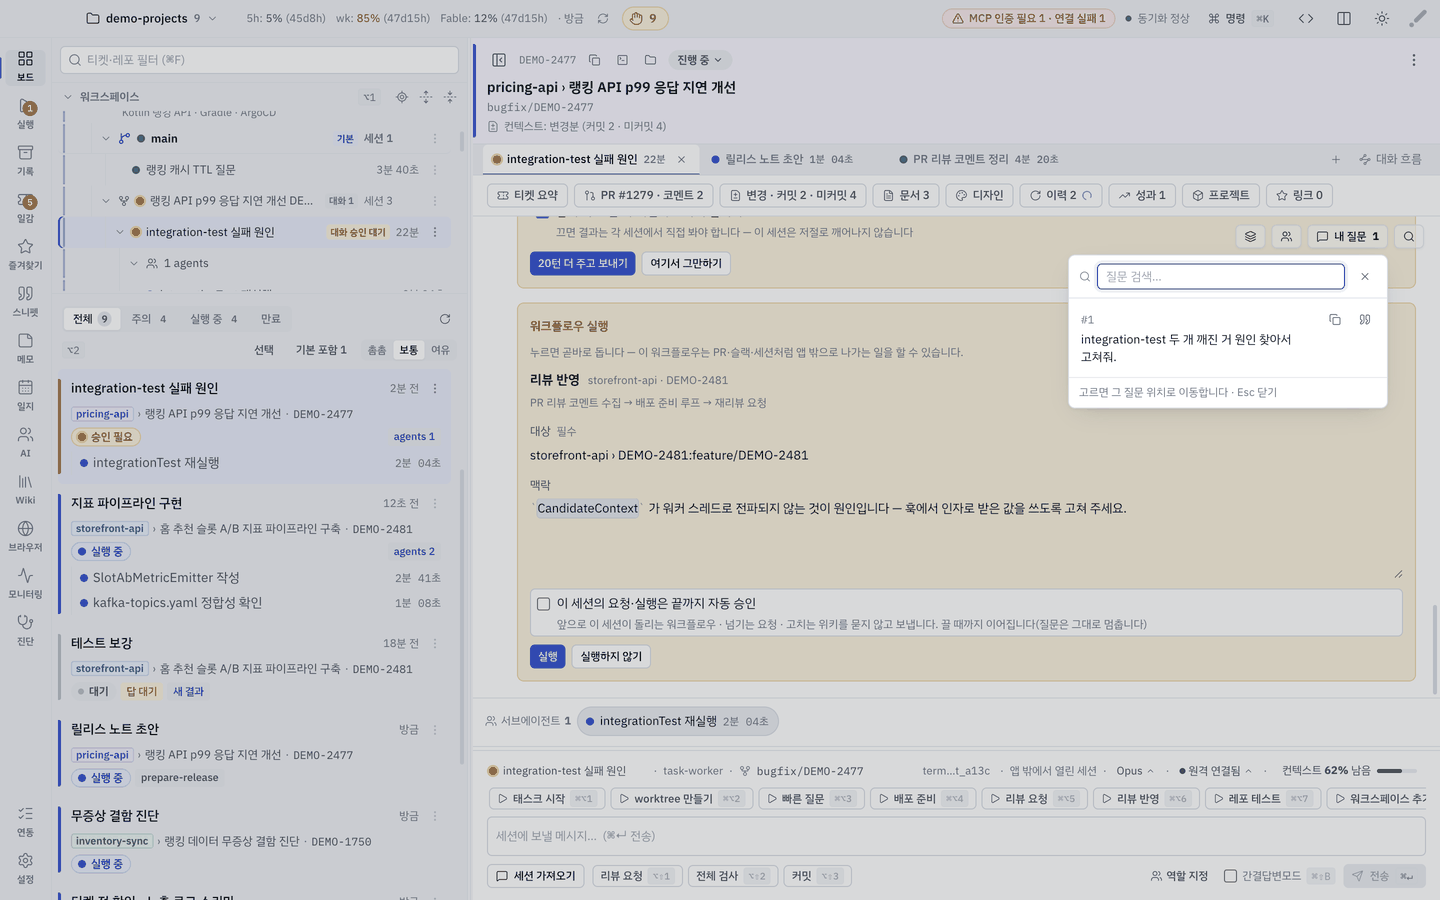The width and height of the screenshot is (1440, 900).
Task: Click the code brackets icon in top bar
Action: click(x=1306, y=18)
